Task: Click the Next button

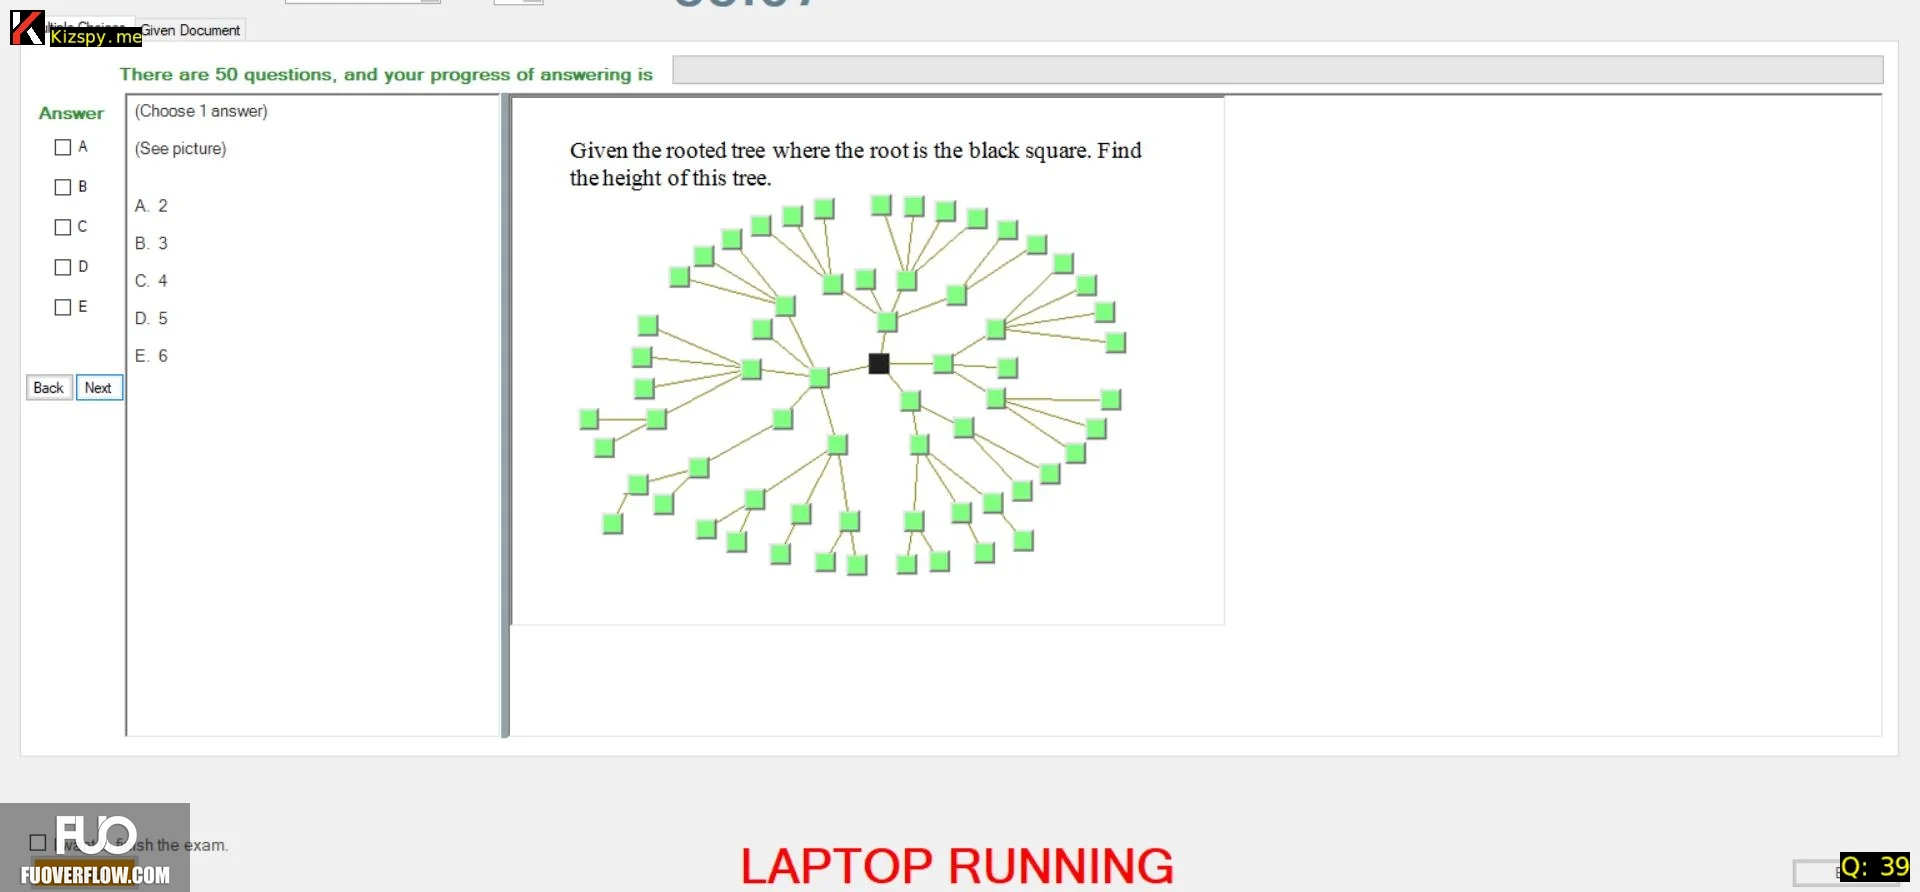Action: point(99,388)
